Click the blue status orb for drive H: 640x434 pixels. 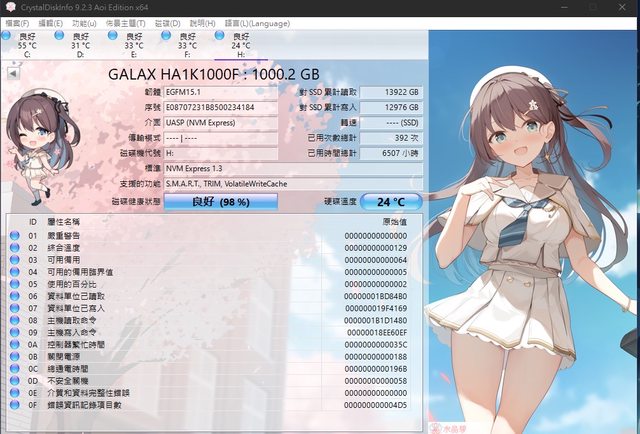pos(220,36)
